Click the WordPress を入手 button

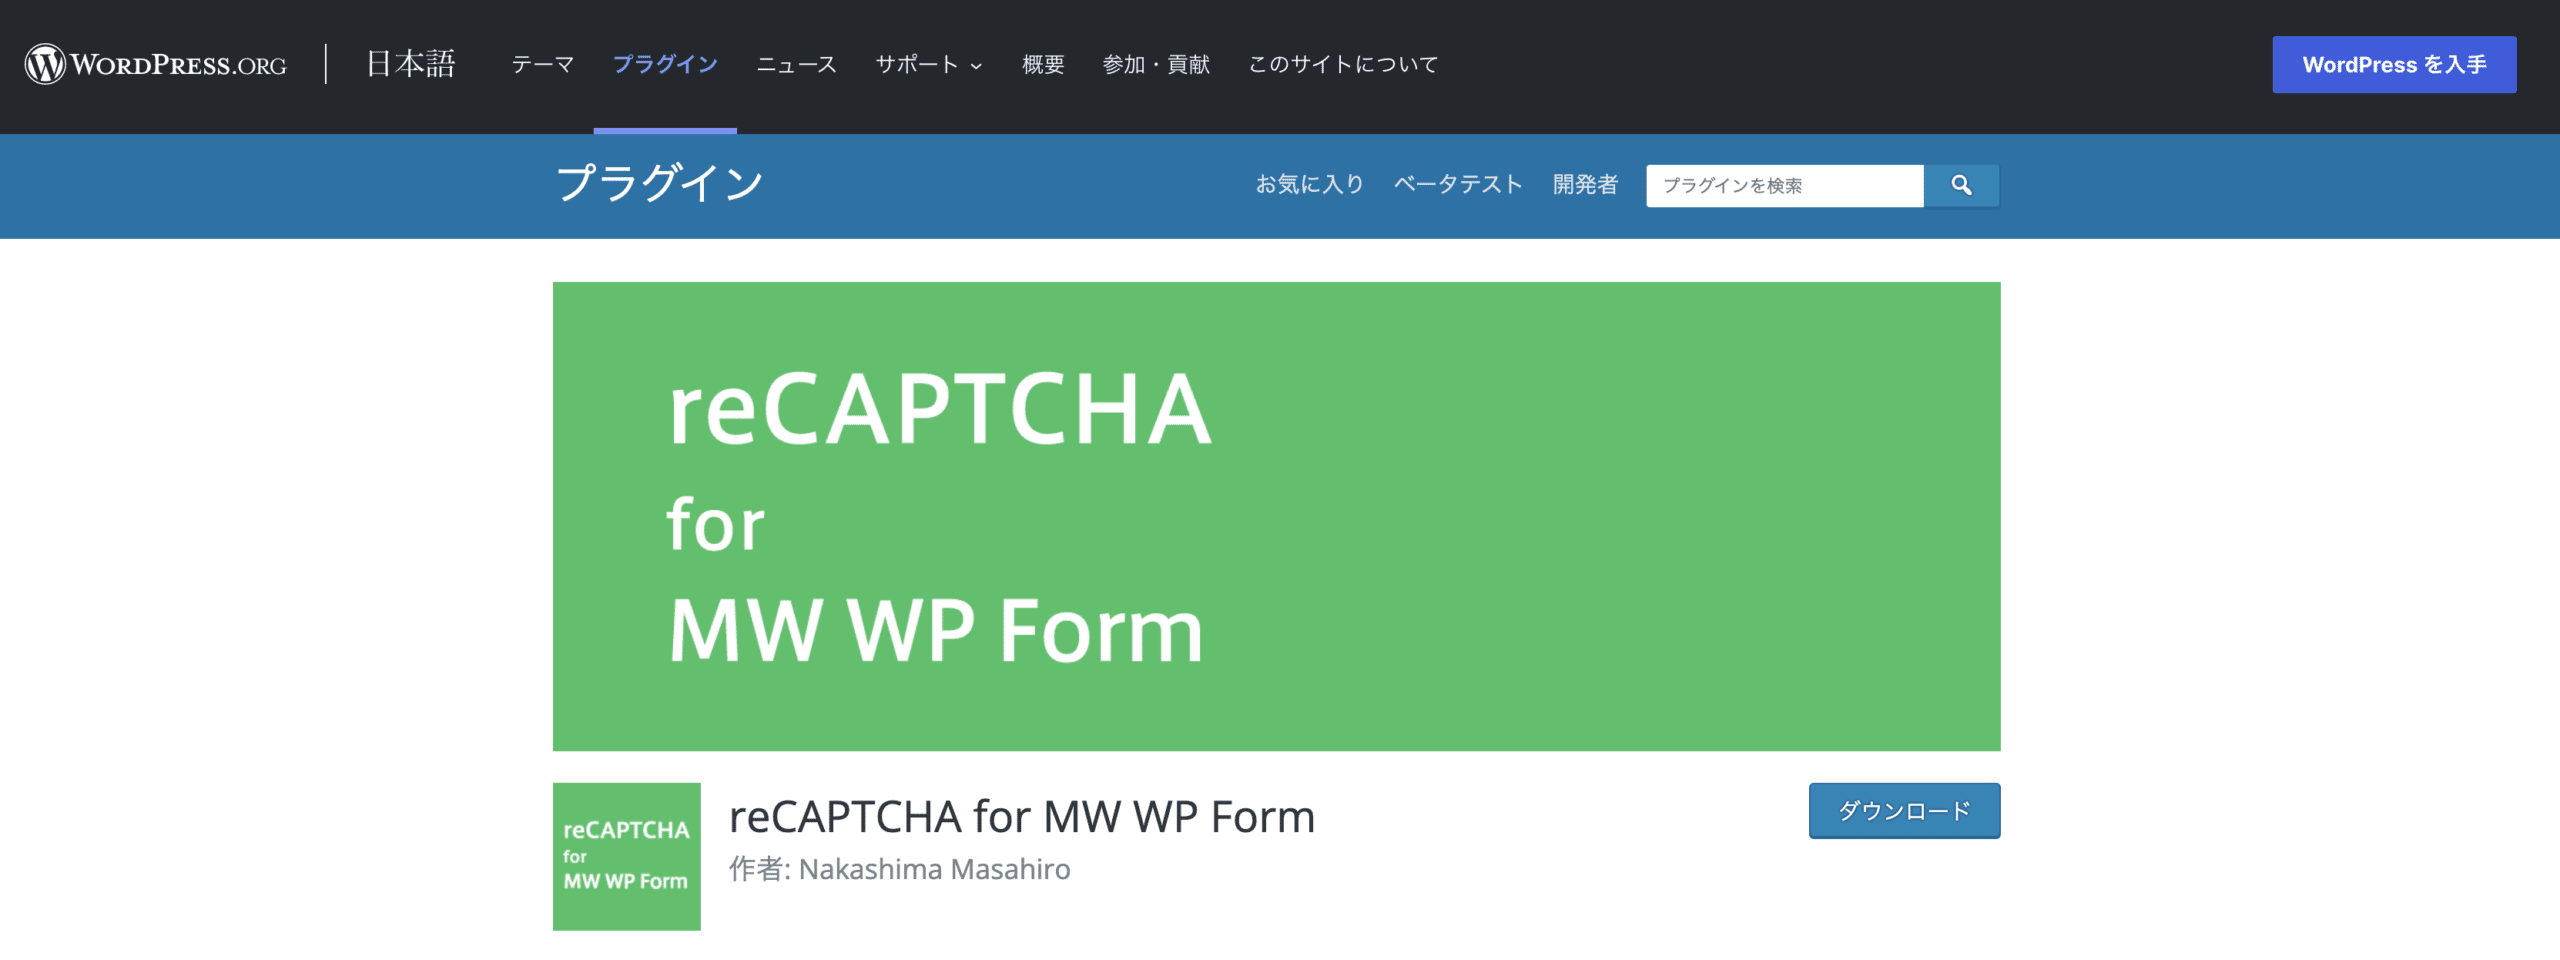(x=2394, y=63)
